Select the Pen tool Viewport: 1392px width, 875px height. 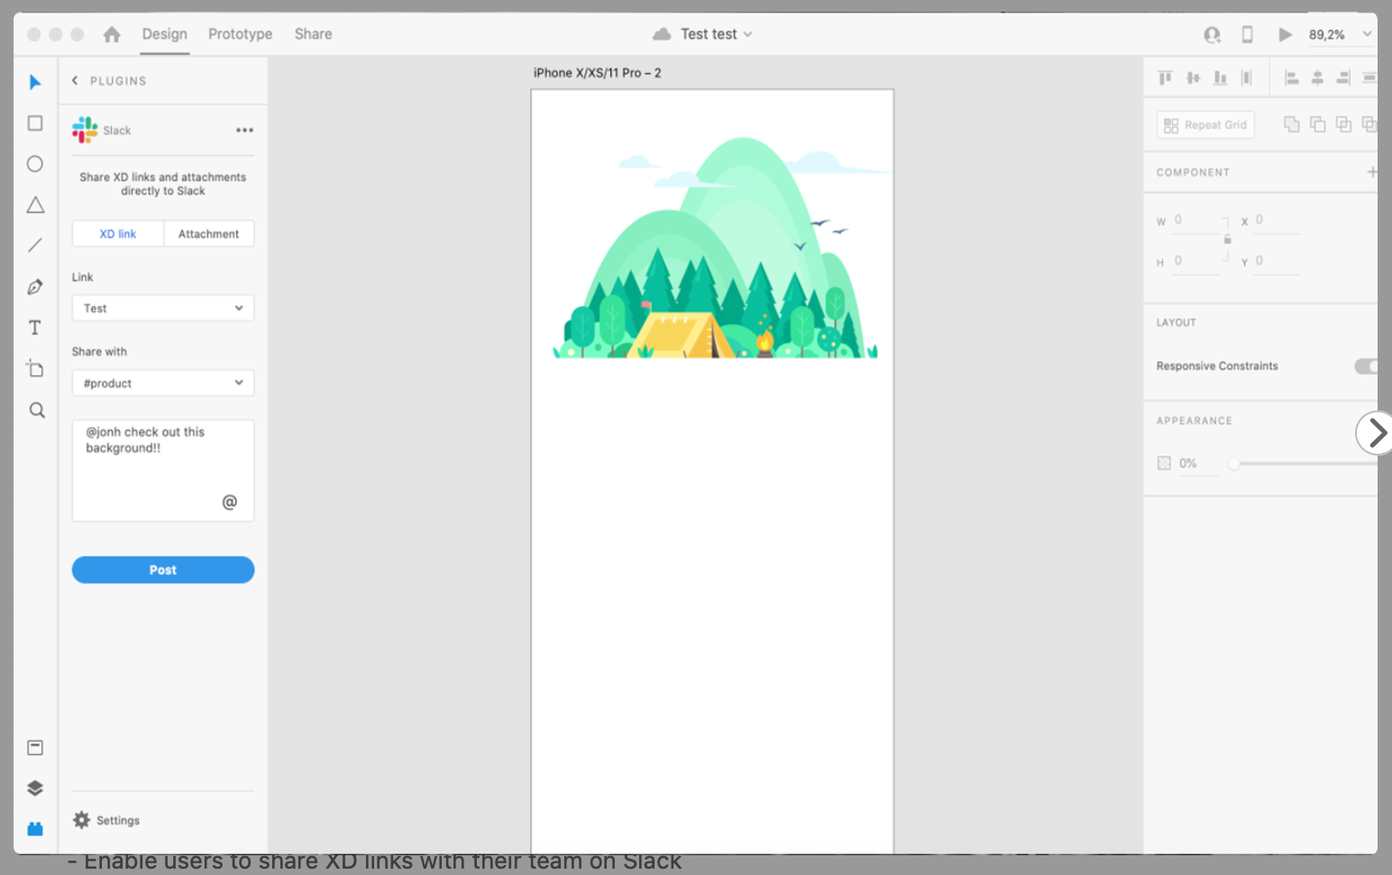[35, 286]
